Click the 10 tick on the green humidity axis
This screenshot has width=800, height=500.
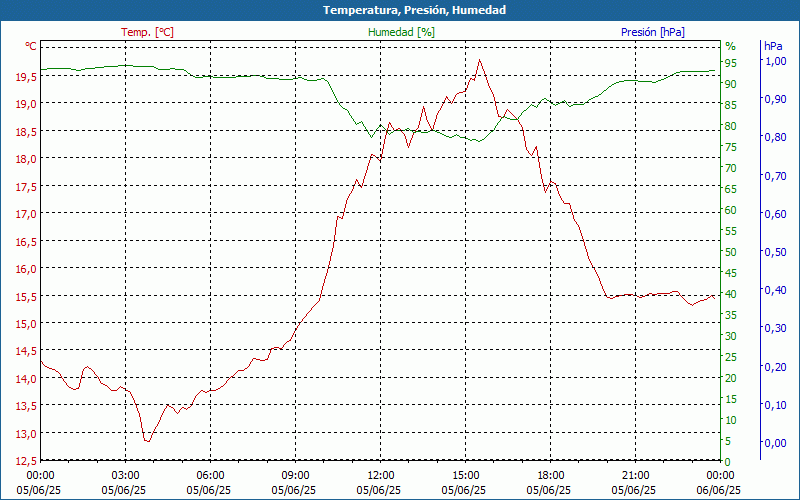pyautogui.click(x=730, y=420)
